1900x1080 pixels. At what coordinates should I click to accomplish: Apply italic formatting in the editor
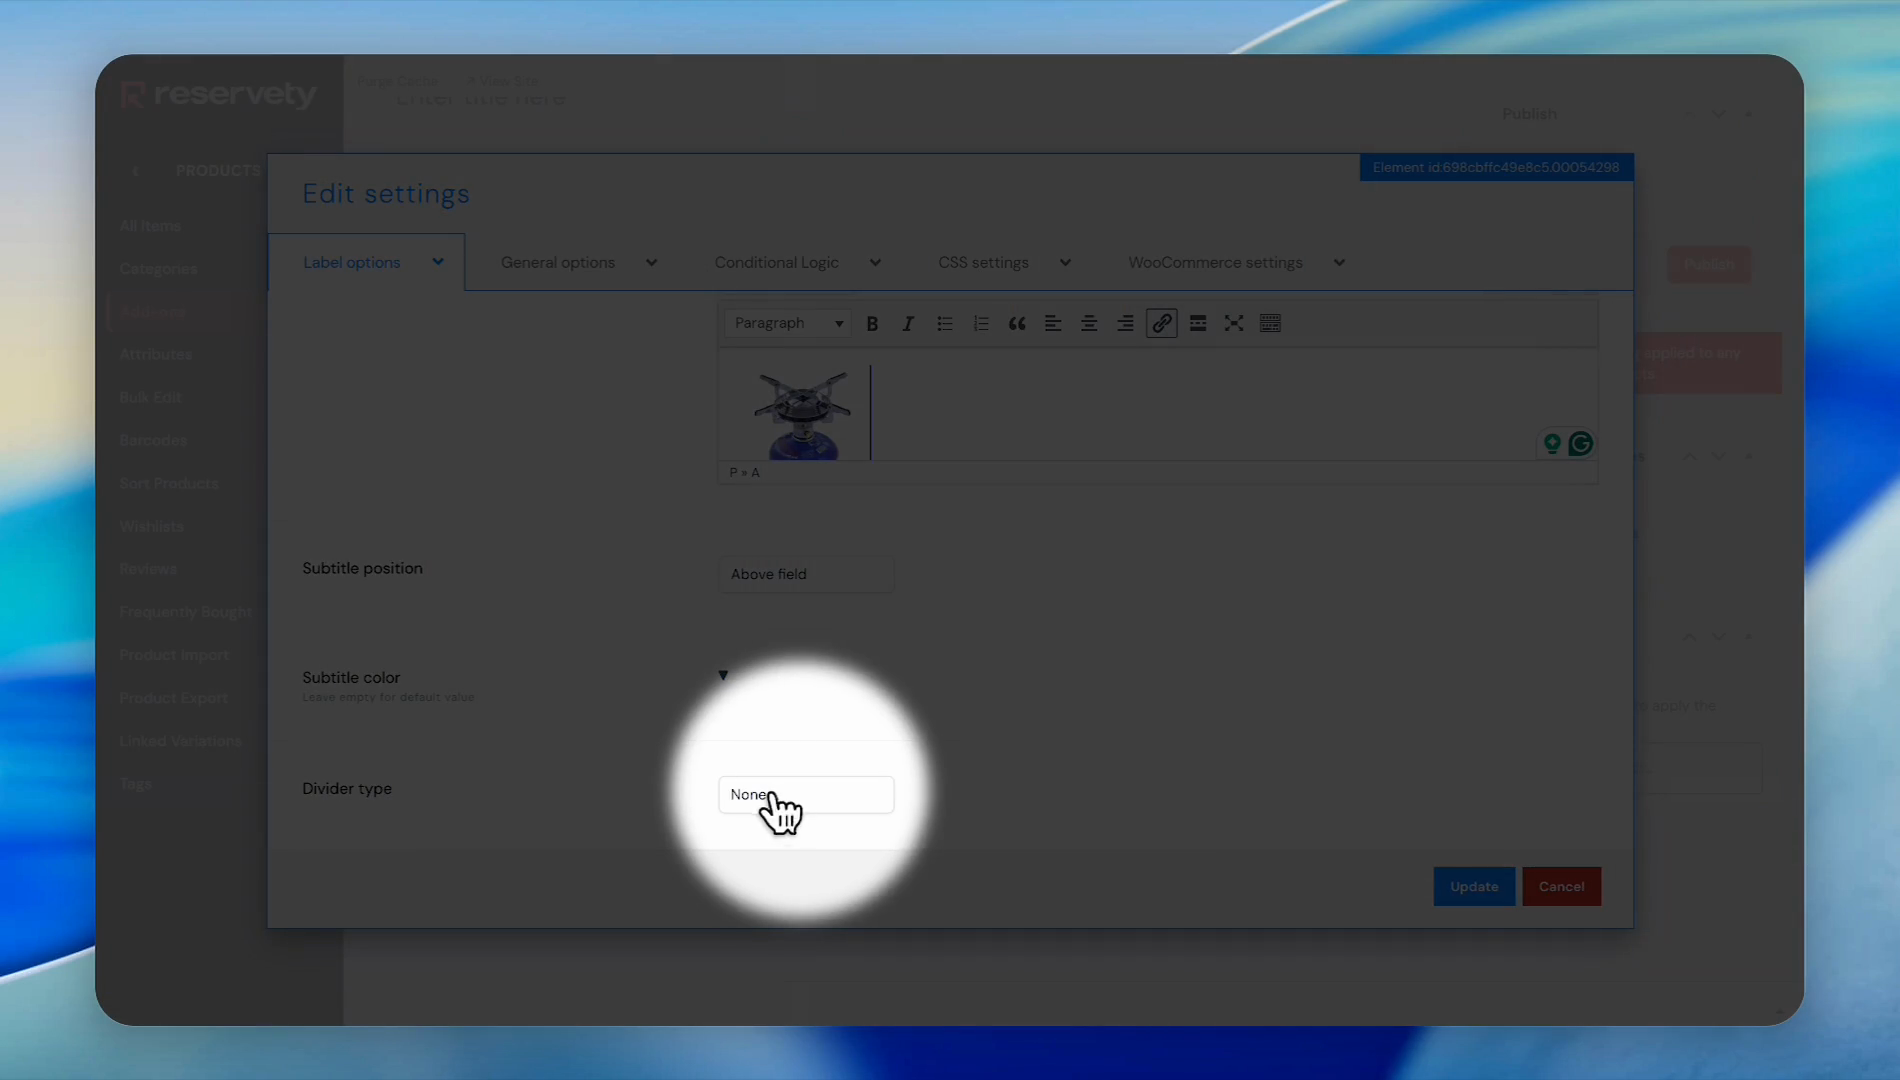click(908, 324)
